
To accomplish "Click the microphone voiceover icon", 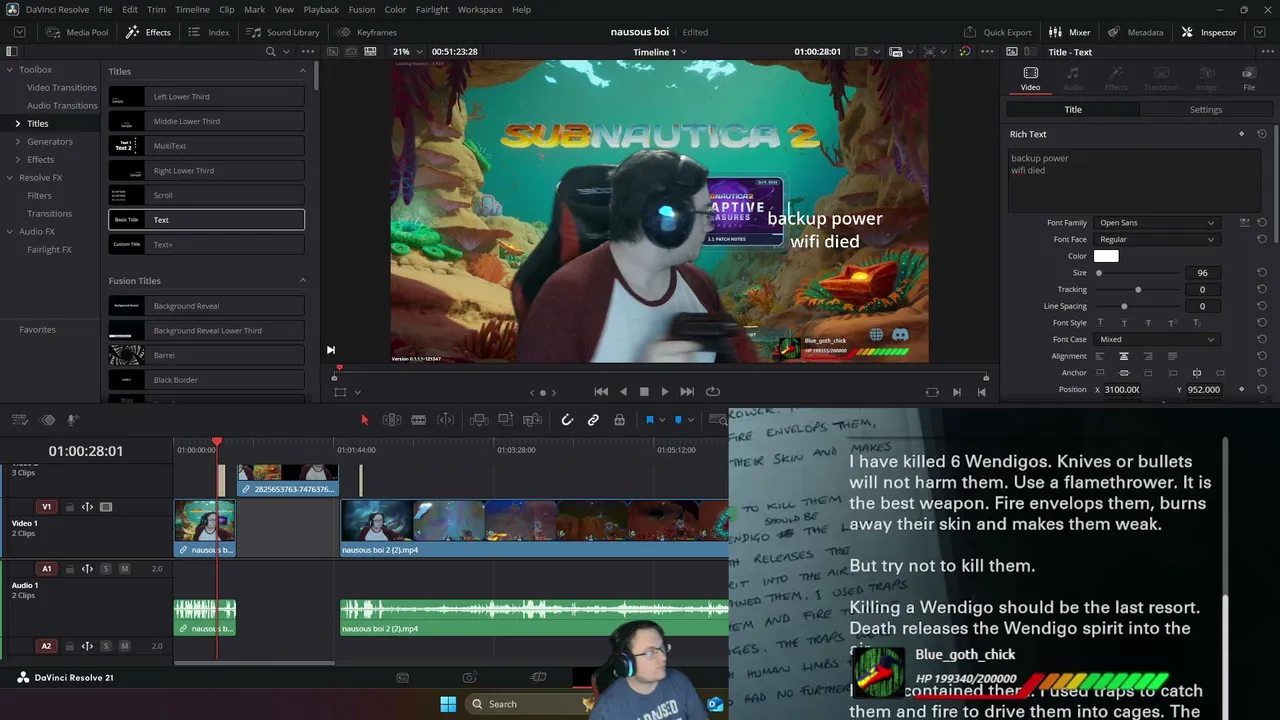I will click(72, 420).
